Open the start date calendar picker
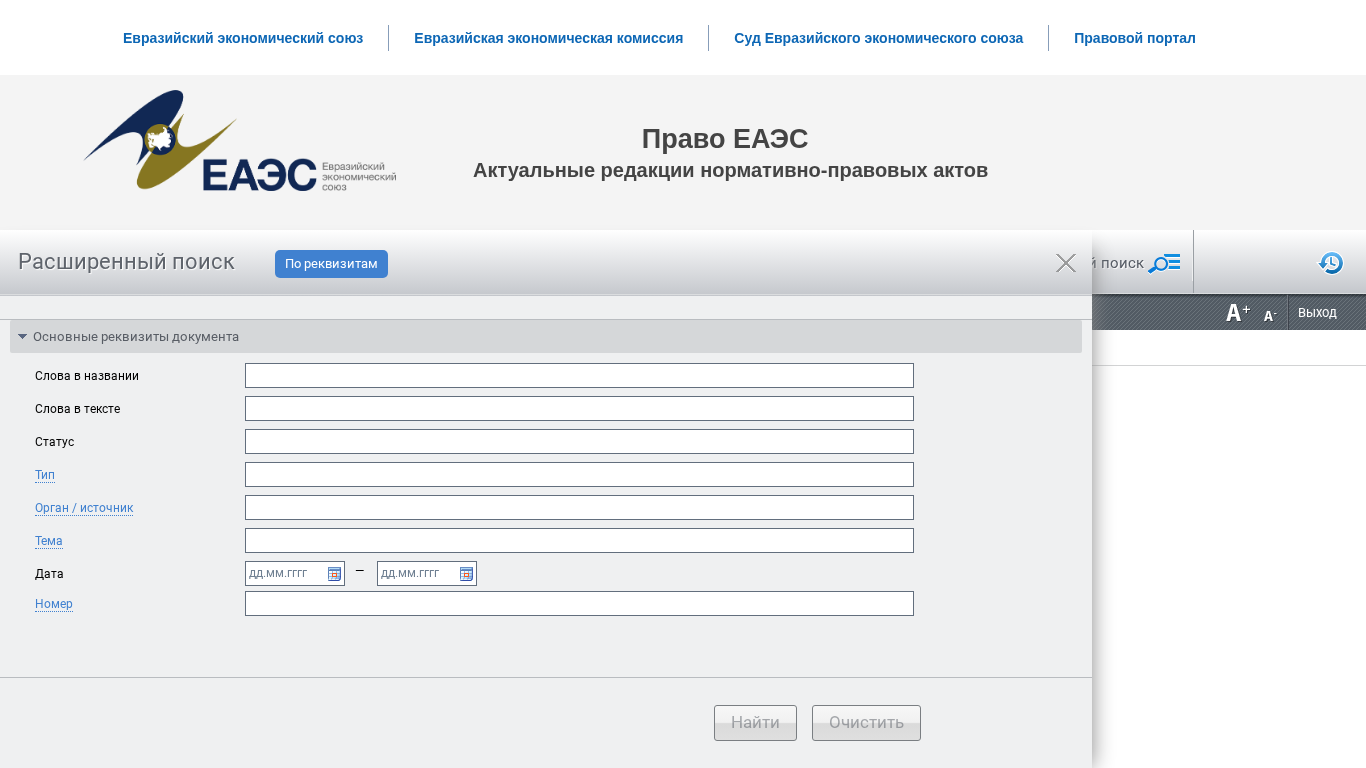Viewport: 1366px width, 768px height. (x=334, y=574)
